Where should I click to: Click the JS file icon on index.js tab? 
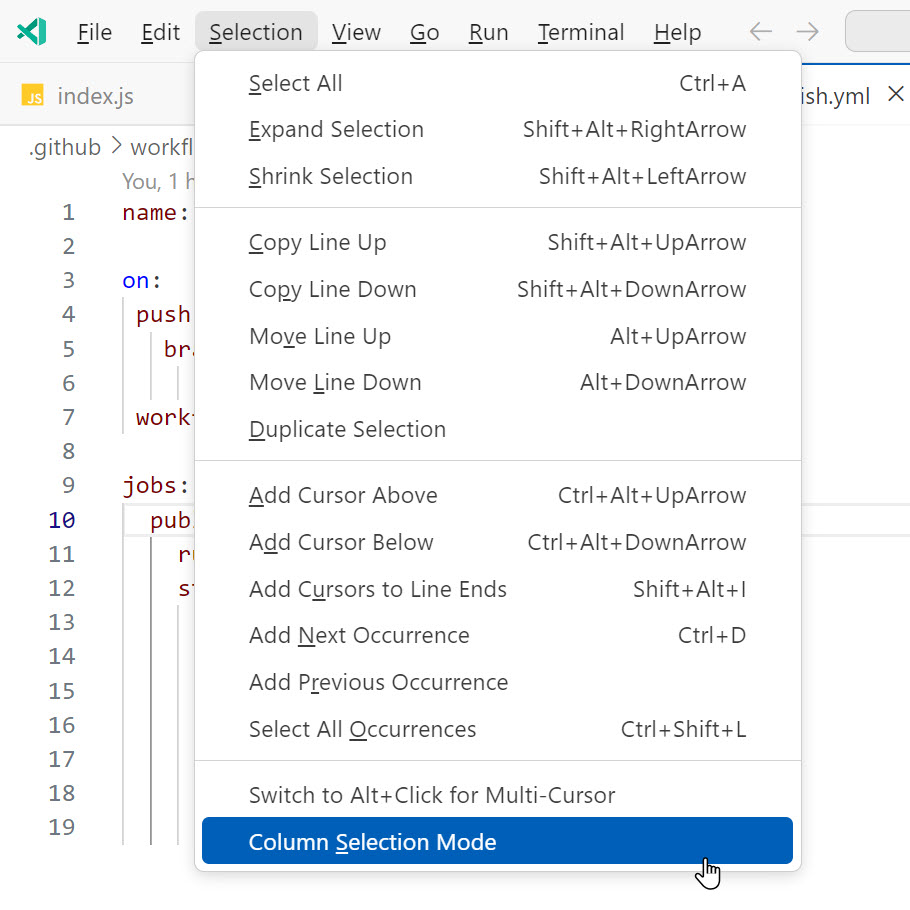click(x=32, y=96)
